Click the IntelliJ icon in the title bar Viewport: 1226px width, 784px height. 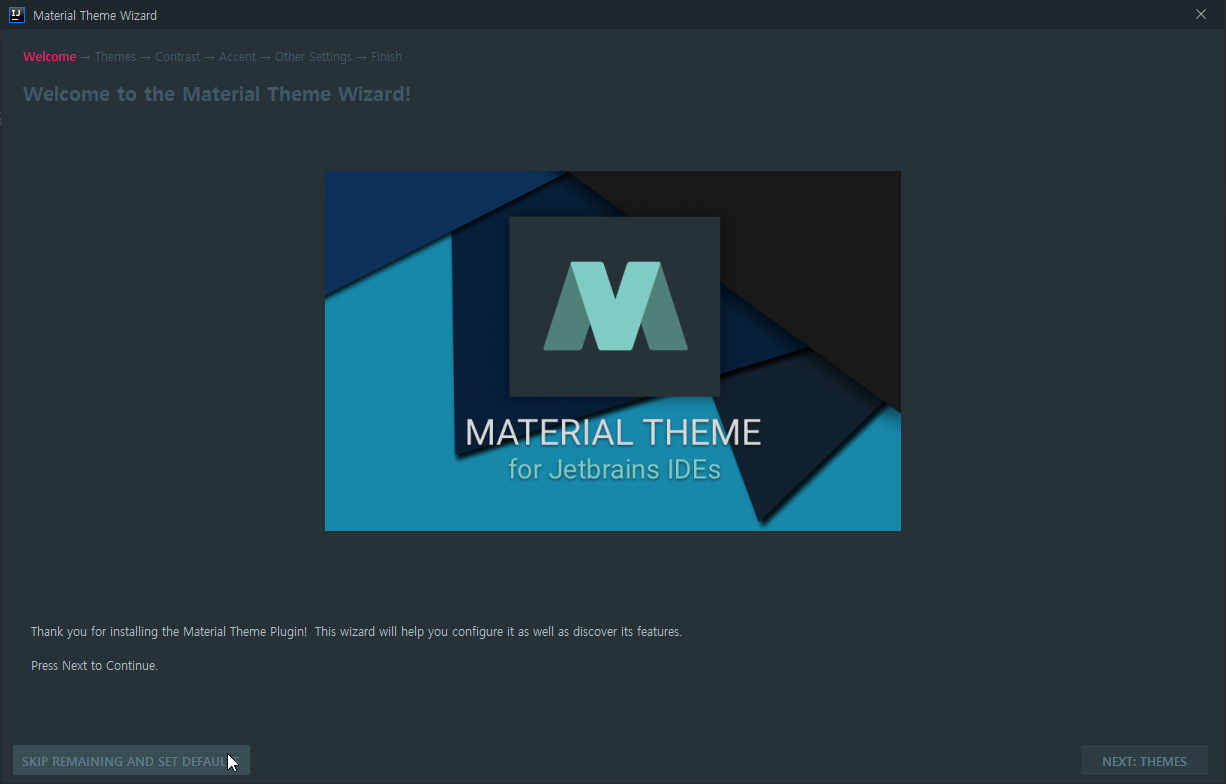pyautogui.click(x=17, y=15)
